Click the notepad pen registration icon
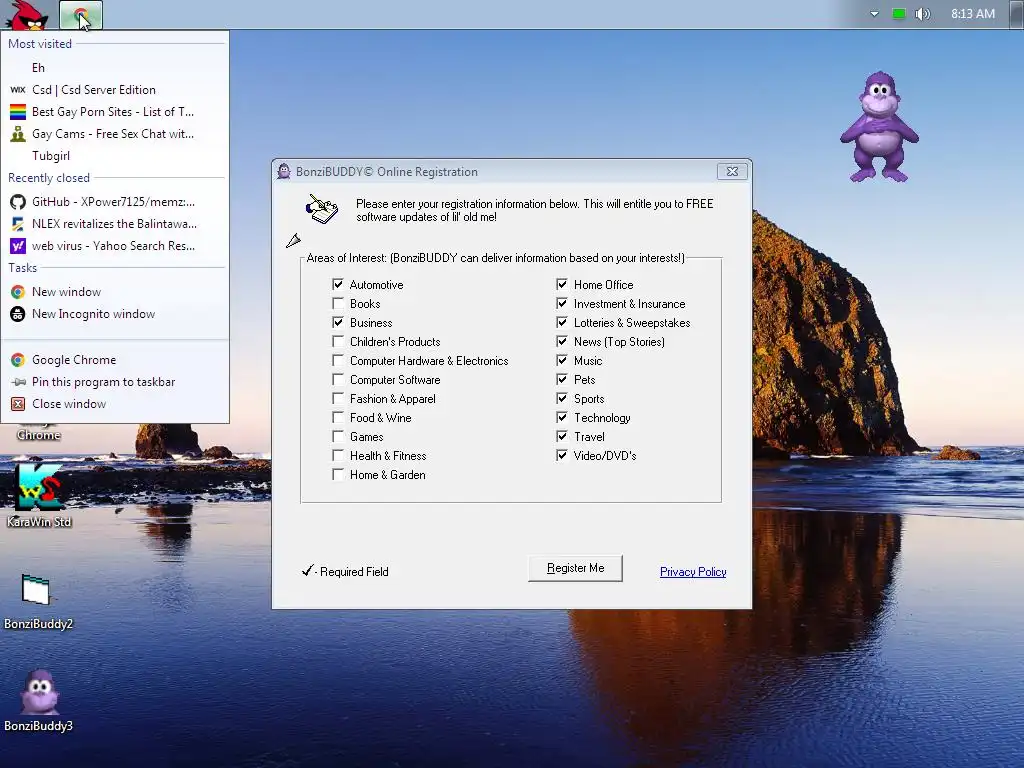Image resolution: width=1024 pixels, height=768 pixels. pyautogui.click(x=322, y=209)
